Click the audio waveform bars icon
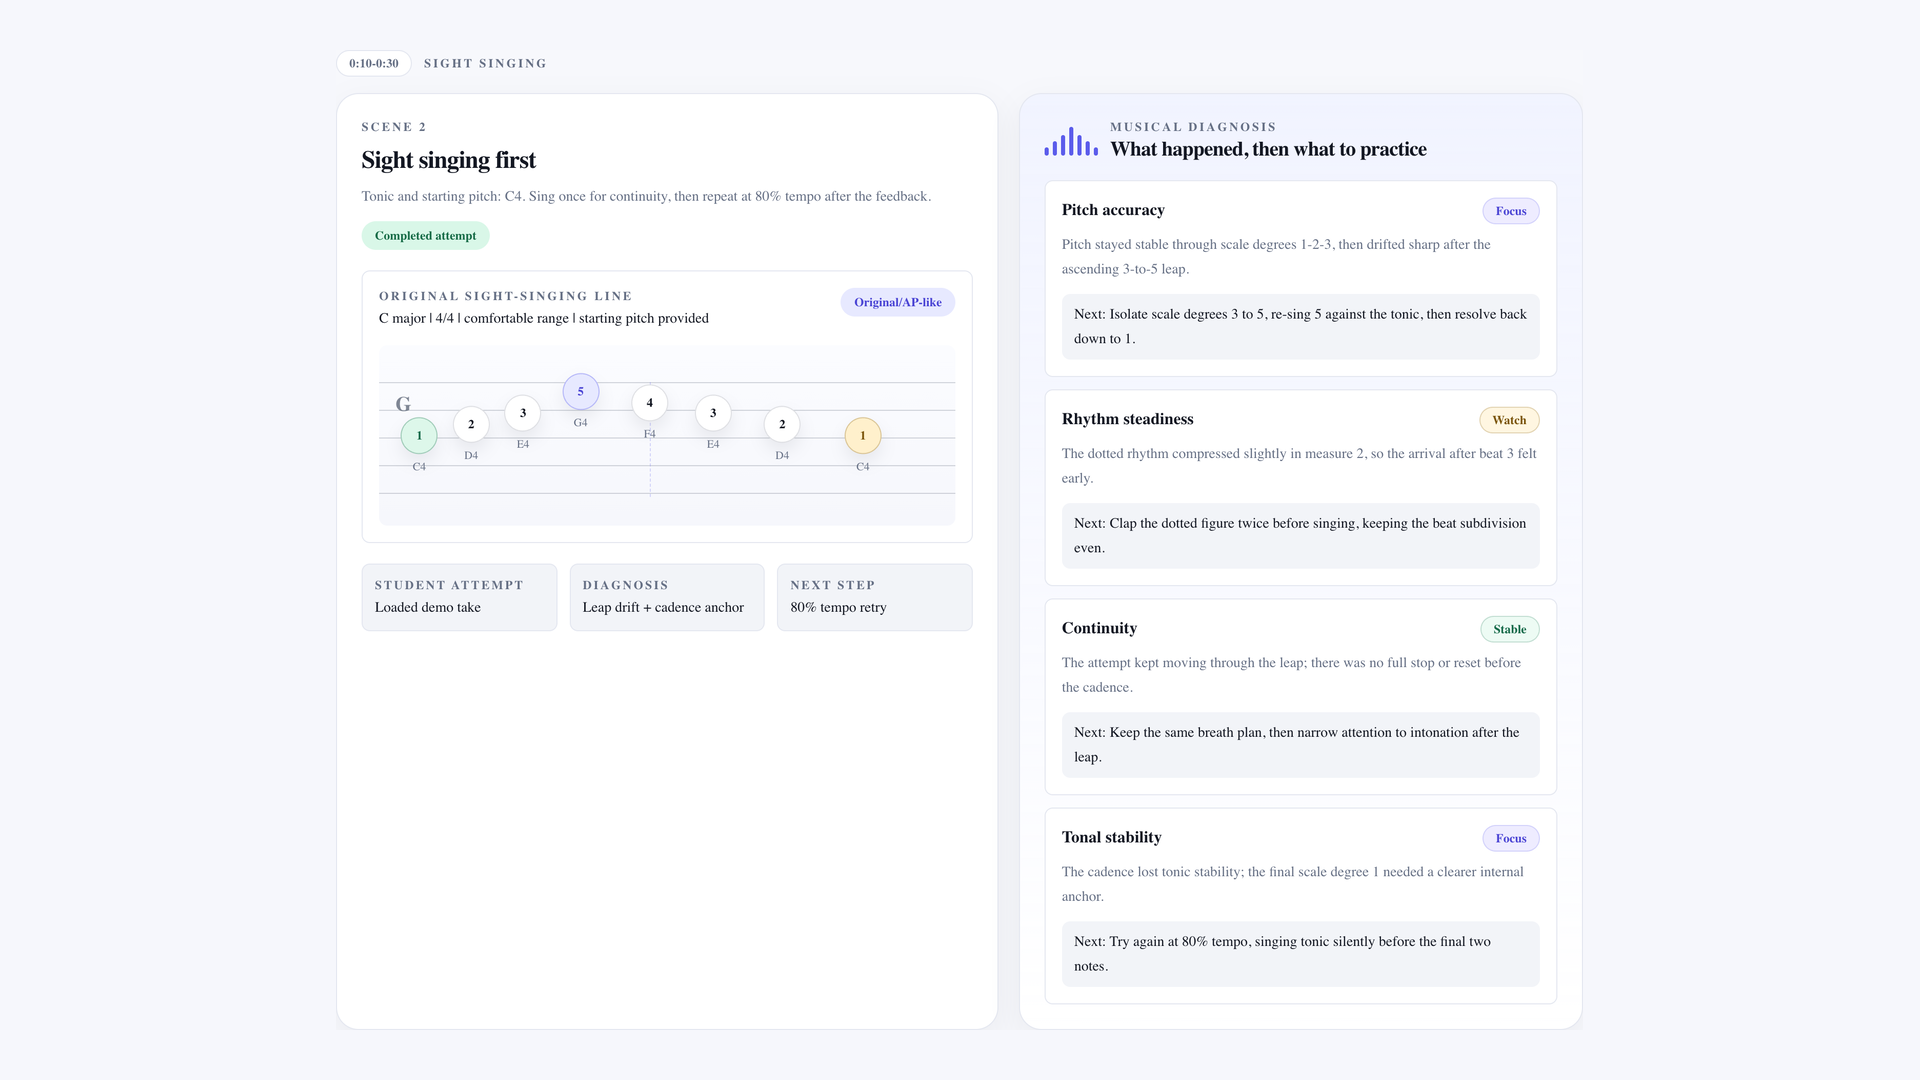The image size is (1920, 1080). point(1071,141)
